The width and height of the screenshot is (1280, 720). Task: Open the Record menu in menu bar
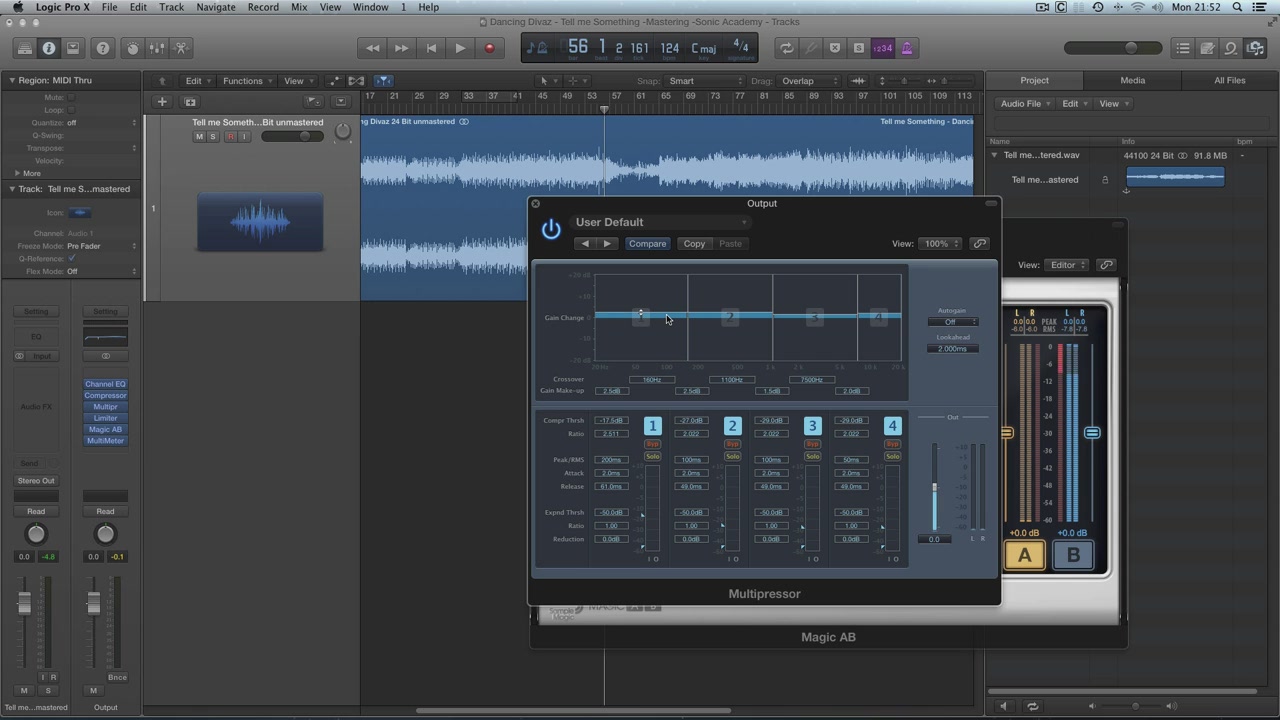tap(263, 7)
